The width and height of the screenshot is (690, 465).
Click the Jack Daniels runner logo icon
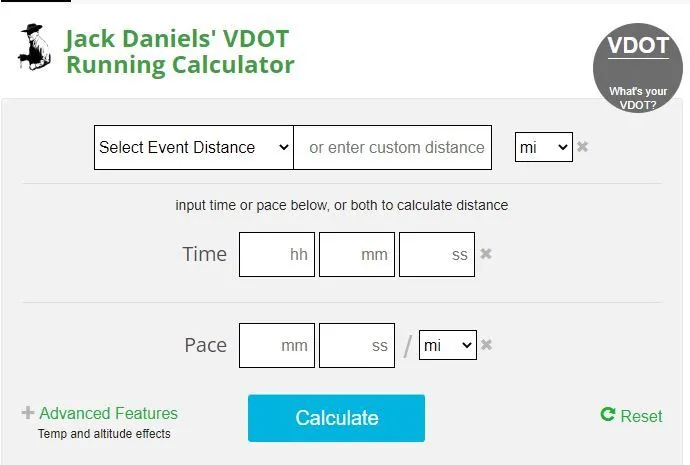tap(34, 48)
